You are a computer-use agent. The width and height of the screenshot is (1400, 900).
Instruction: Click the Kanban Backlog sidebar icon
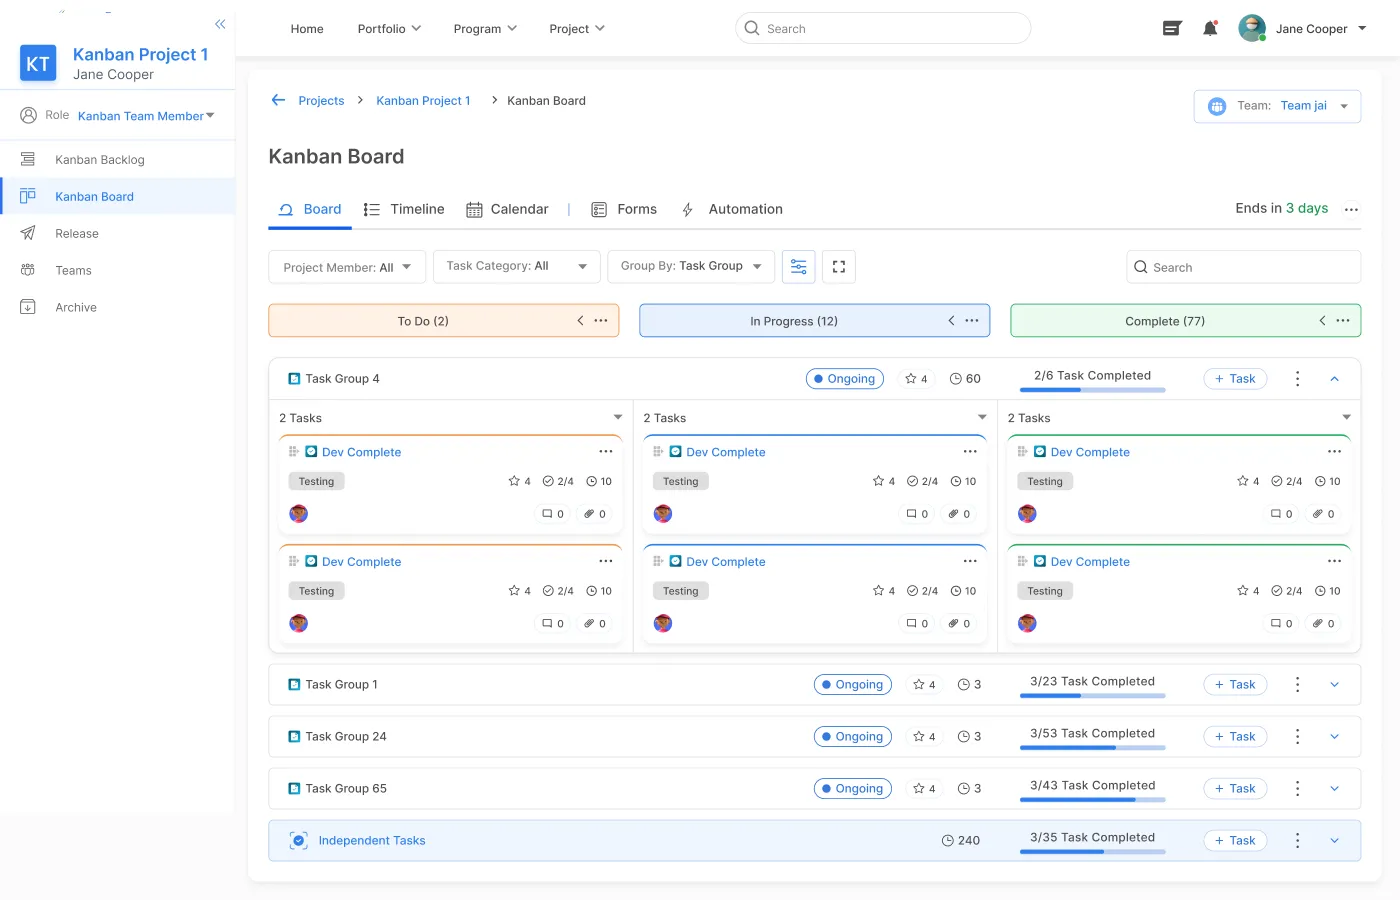[x=28, y=159]
